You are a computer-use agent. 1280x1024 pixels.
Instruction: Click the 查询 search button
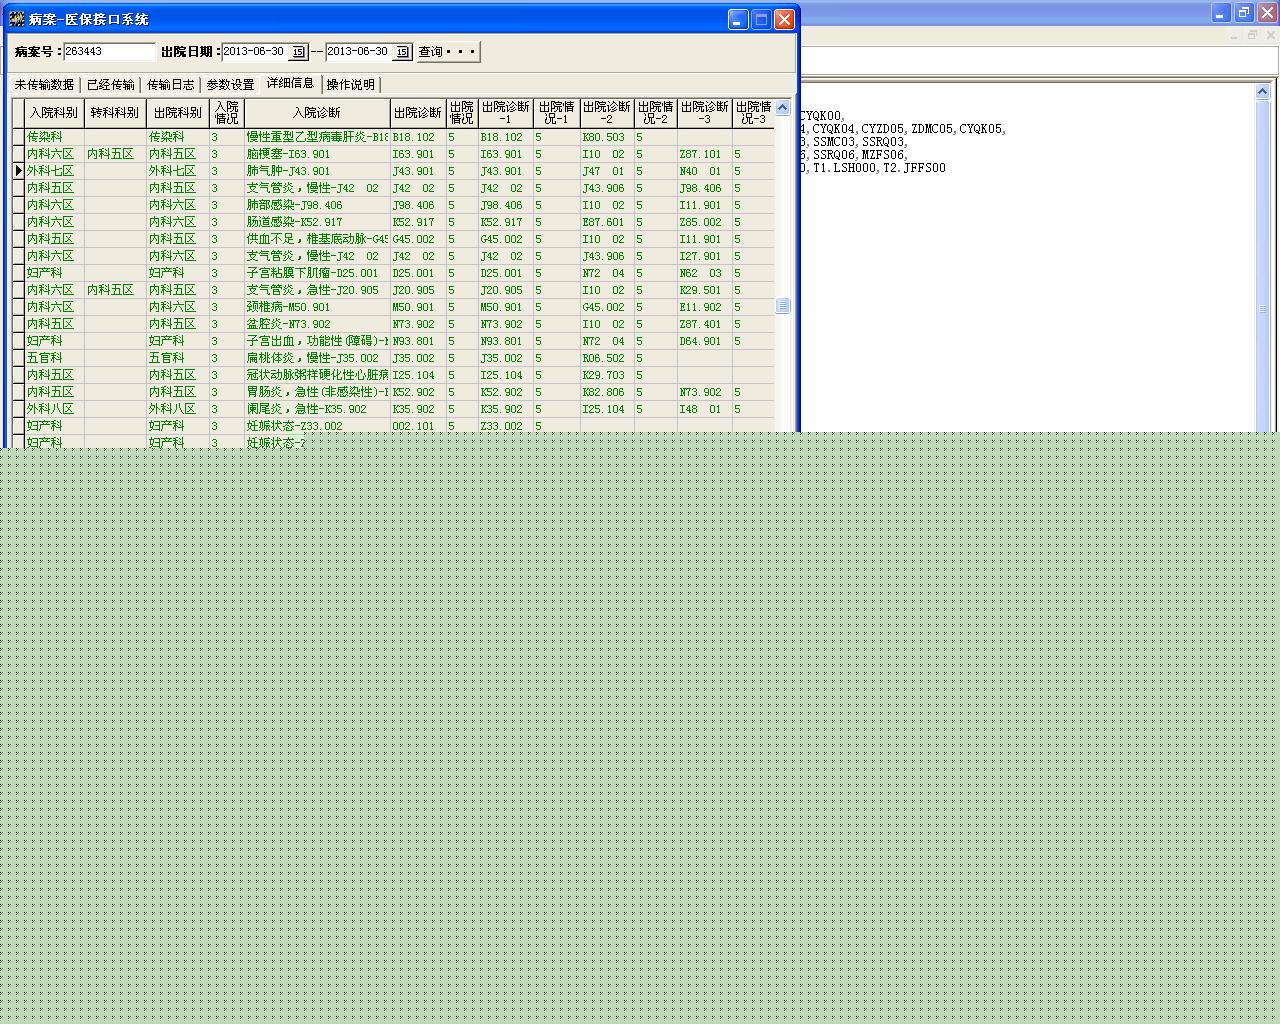[x=448, y=52]
